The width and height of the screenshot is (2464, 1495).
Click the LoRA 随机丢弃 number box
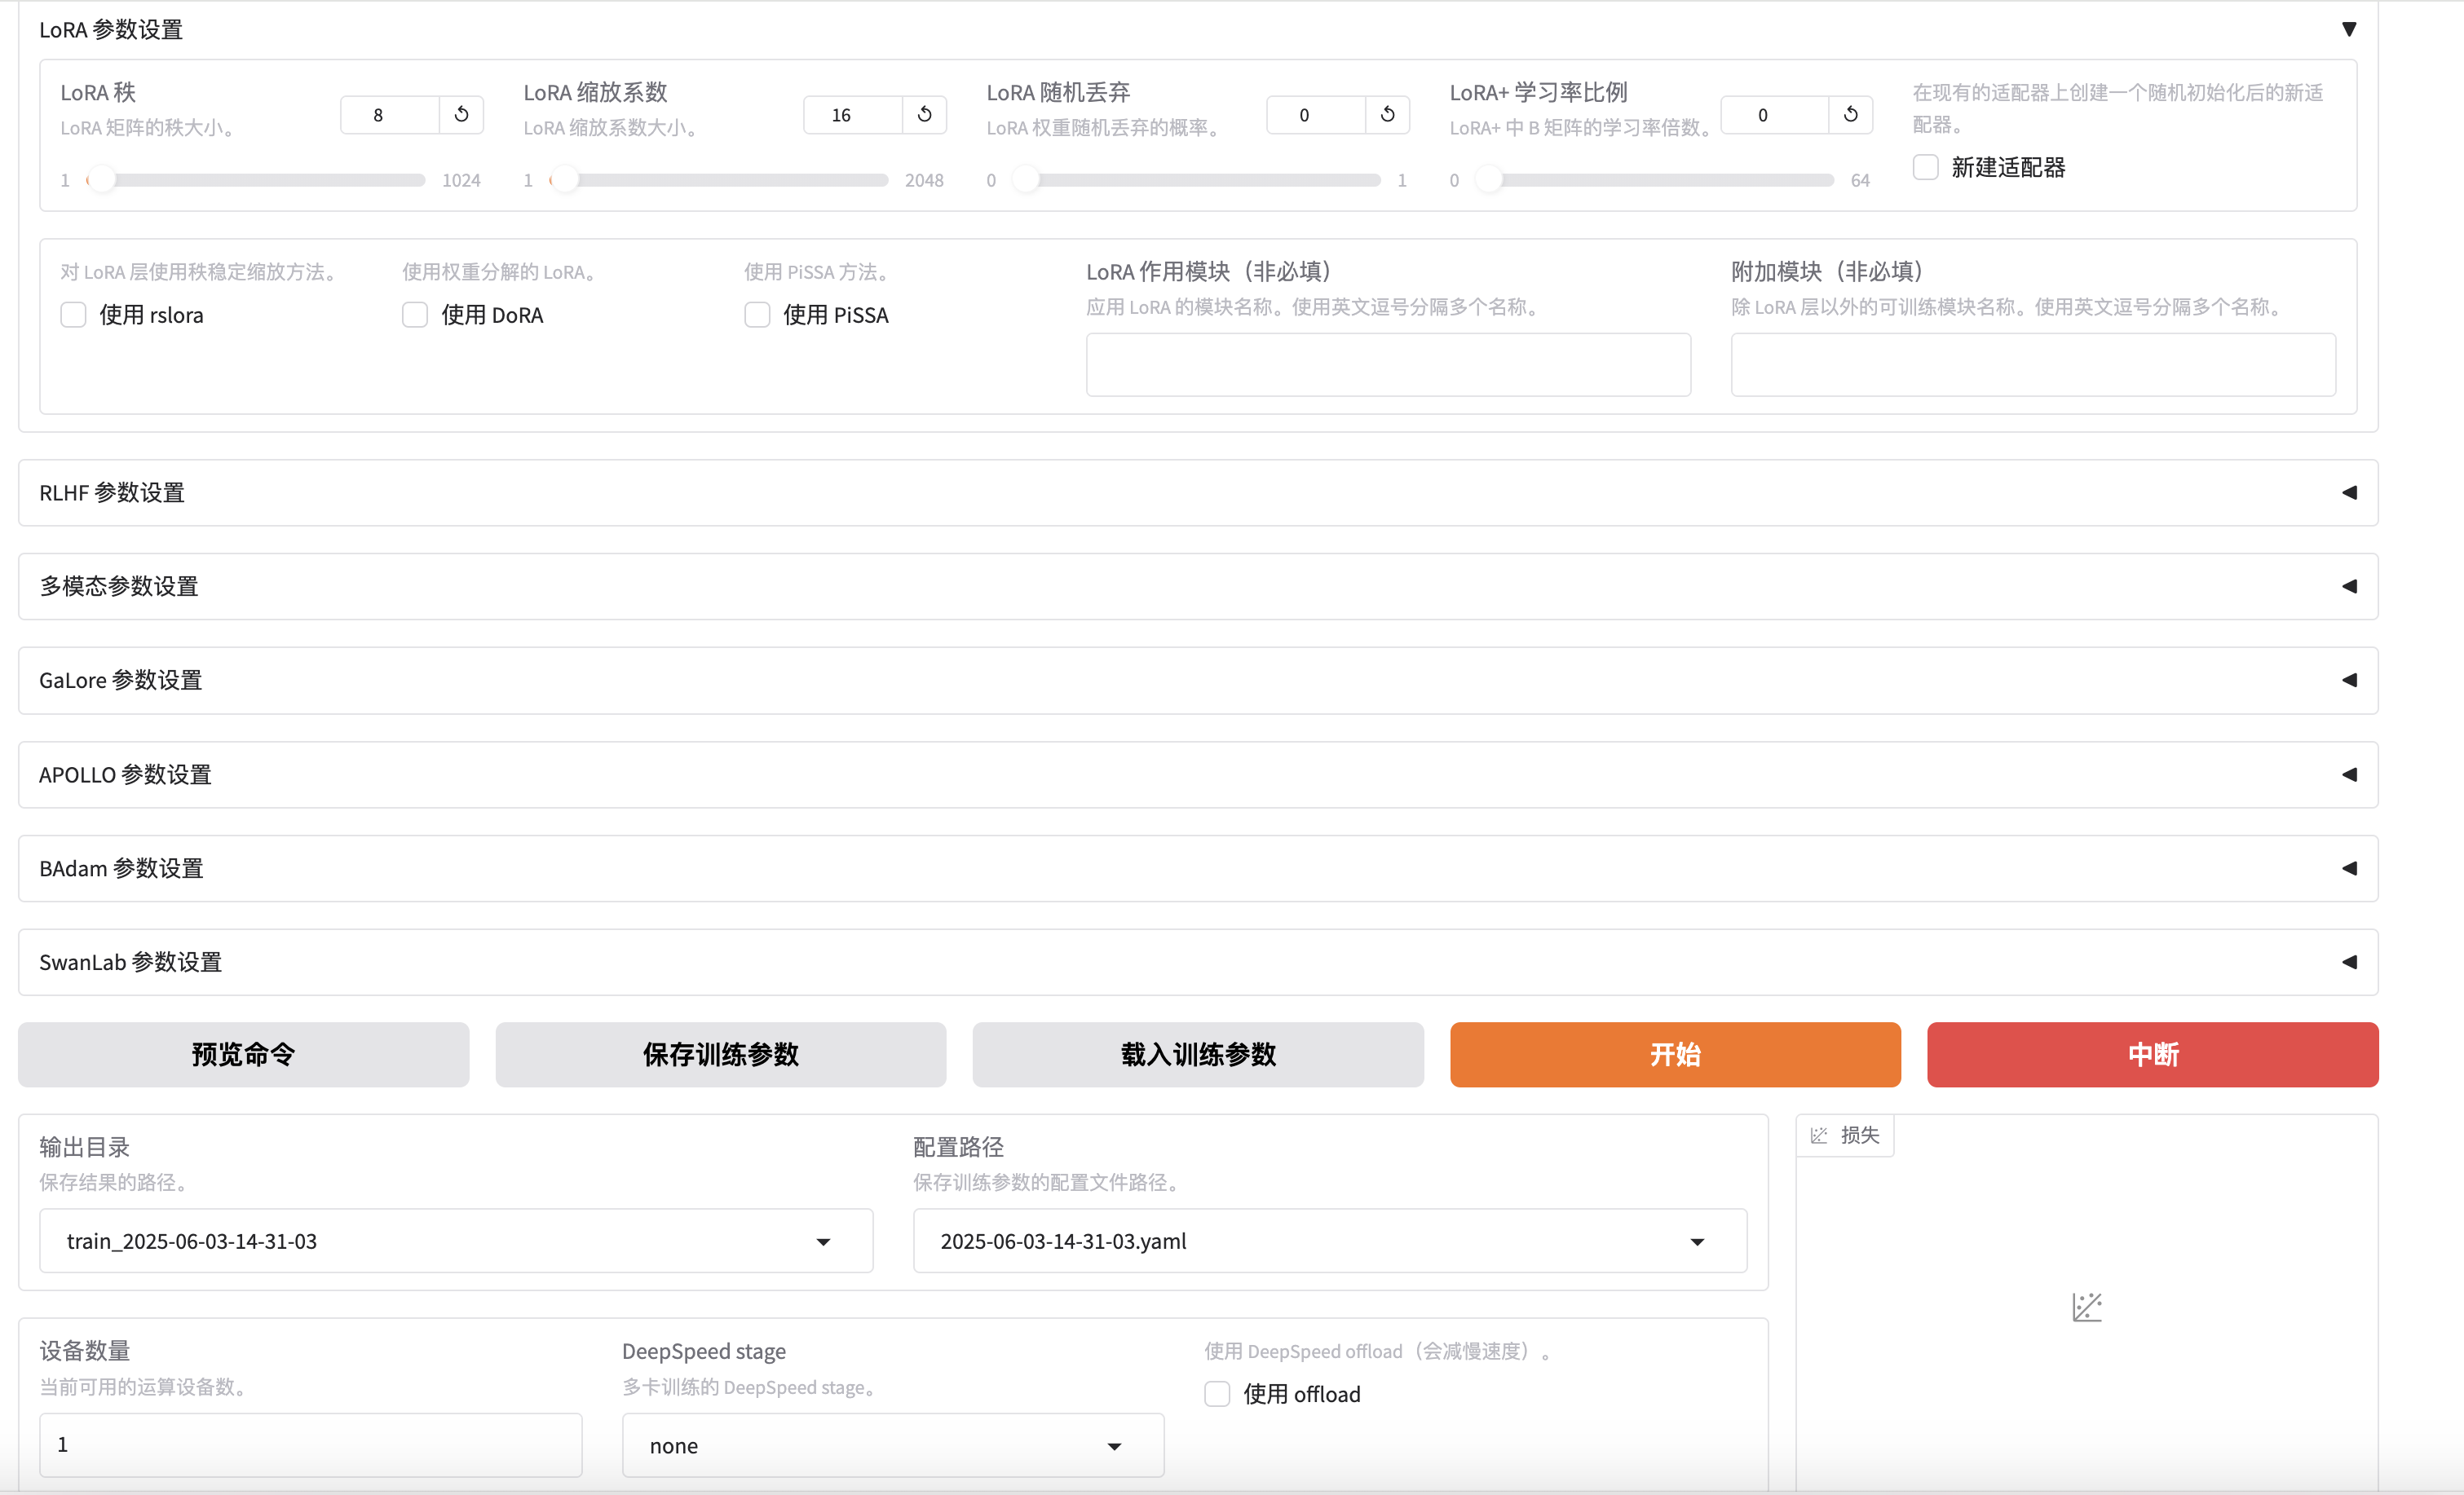(1316, 115)
